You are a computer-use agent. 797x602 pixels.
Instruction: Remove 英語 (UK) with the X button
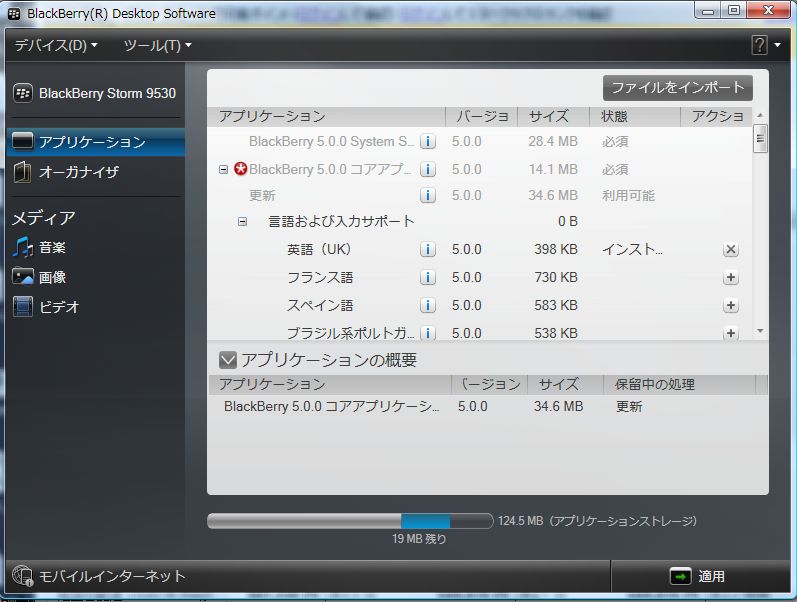730,249
